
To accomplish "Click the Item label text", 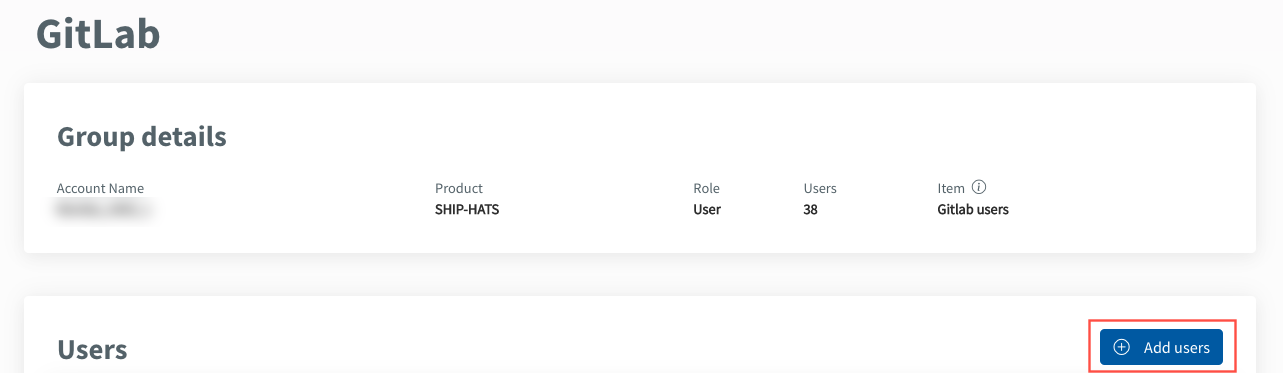I will [x=951, y=188].
